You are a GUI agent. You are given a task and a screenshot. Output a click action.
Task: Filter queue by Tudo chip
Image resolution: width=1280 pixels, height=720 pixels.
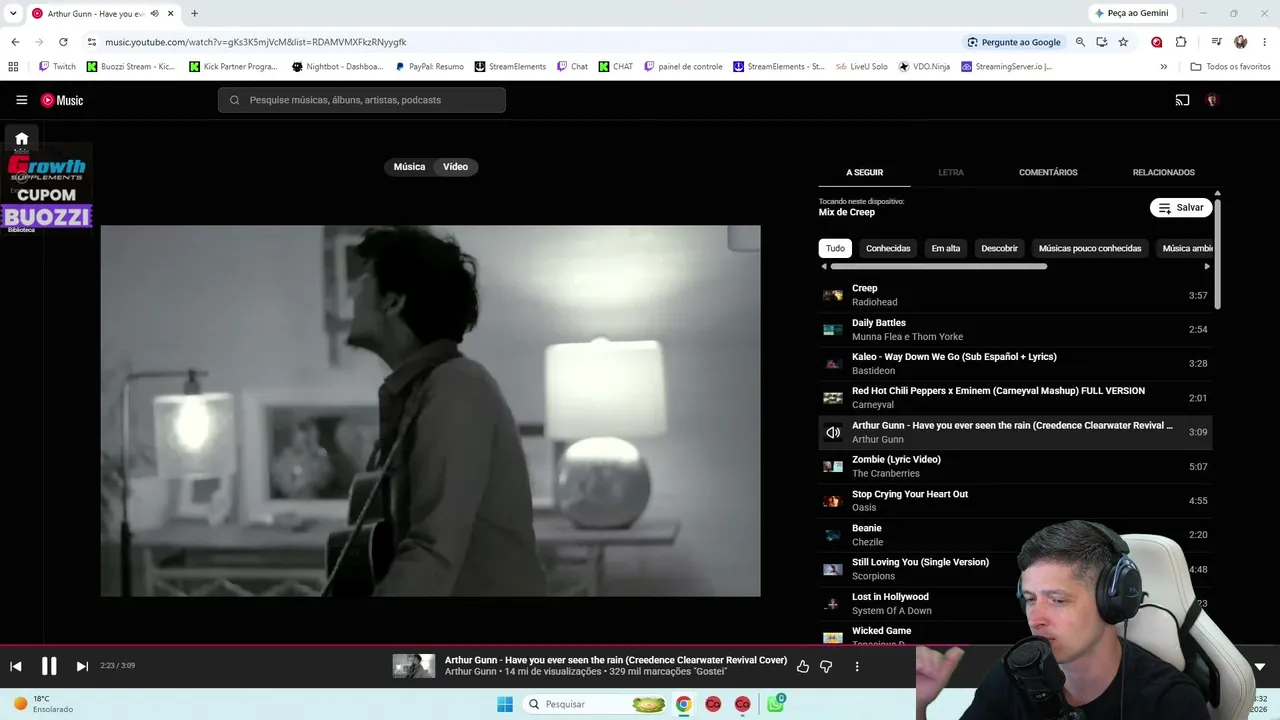[835, 248]
